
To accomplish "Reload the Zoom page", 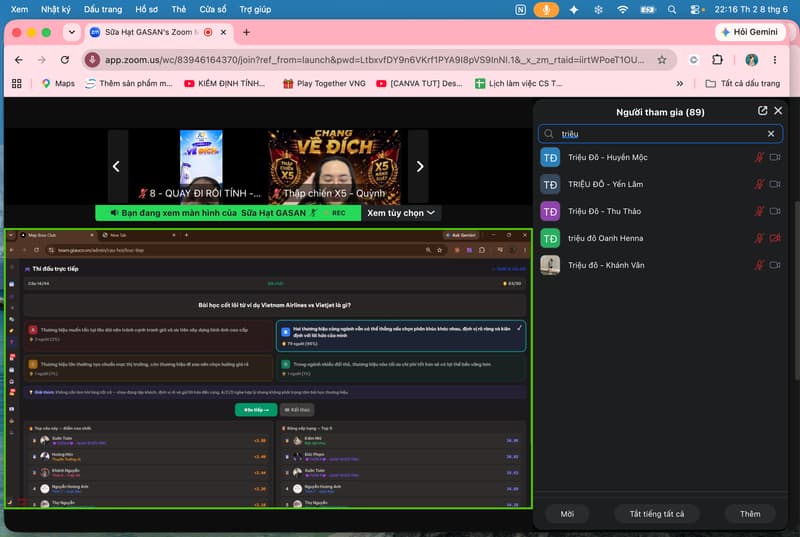I will (65, 60).
